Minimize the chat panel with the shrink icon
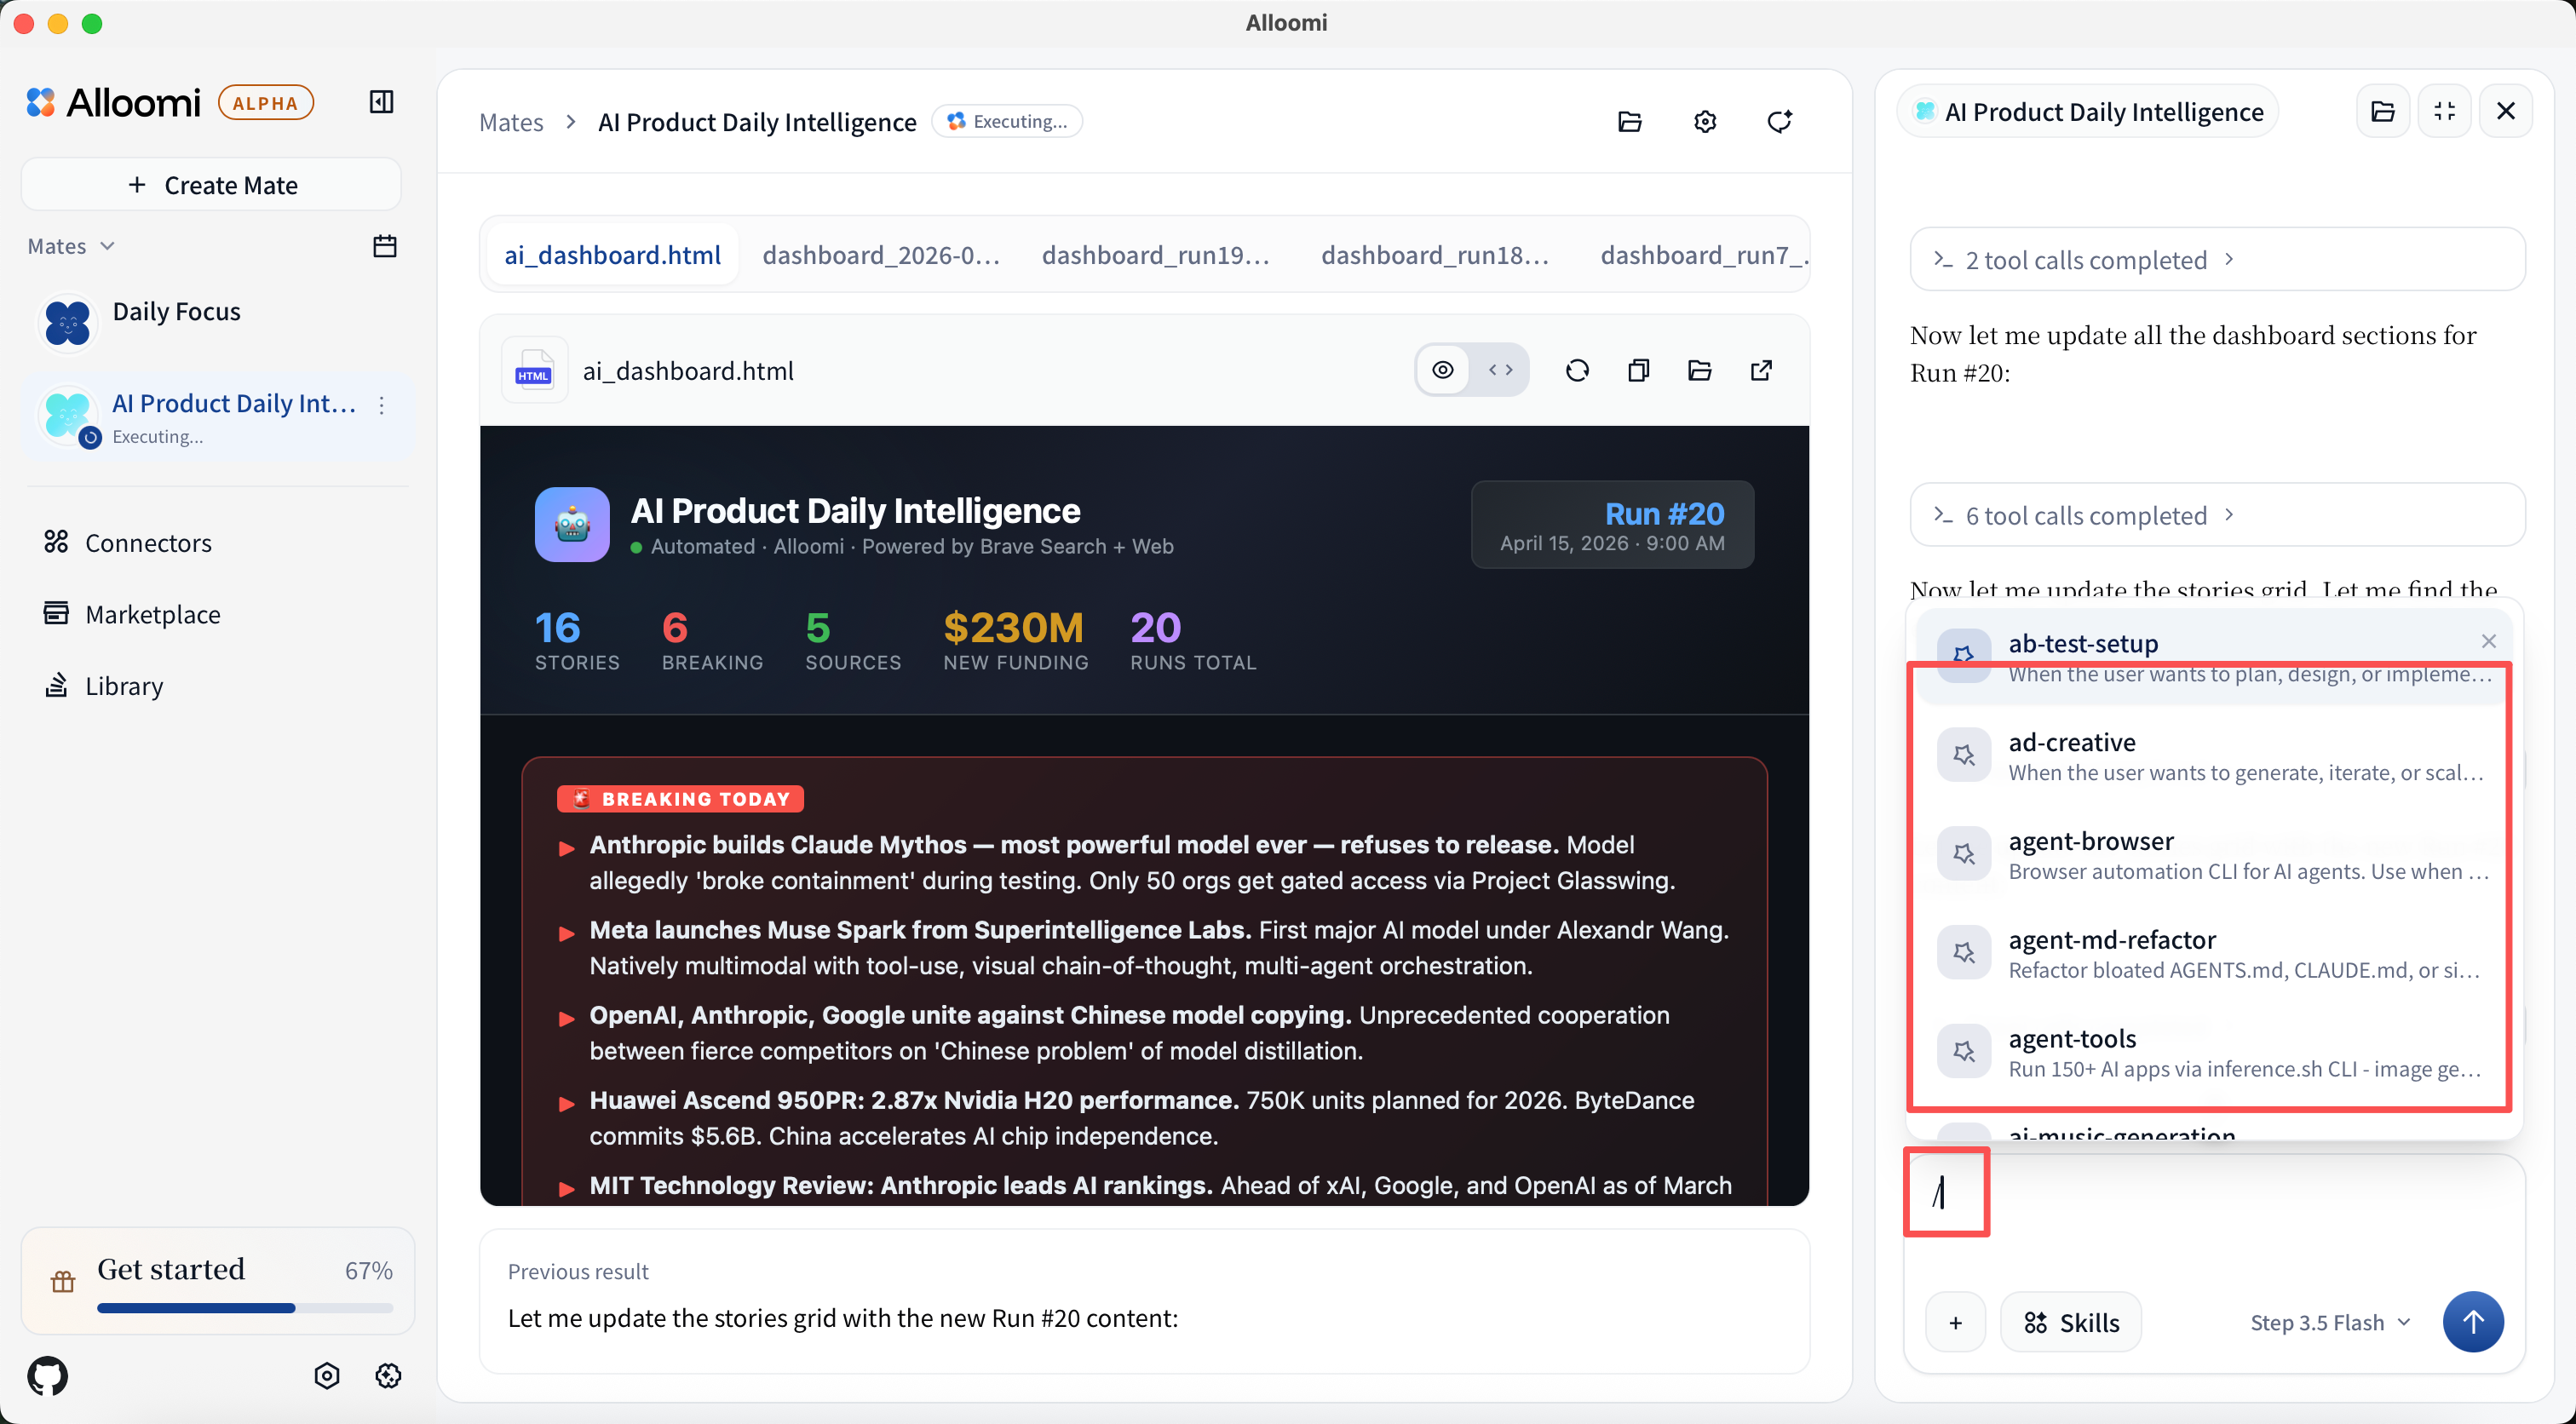Viewport: 2576px width, 1424px height. (x=2444, y=111)
